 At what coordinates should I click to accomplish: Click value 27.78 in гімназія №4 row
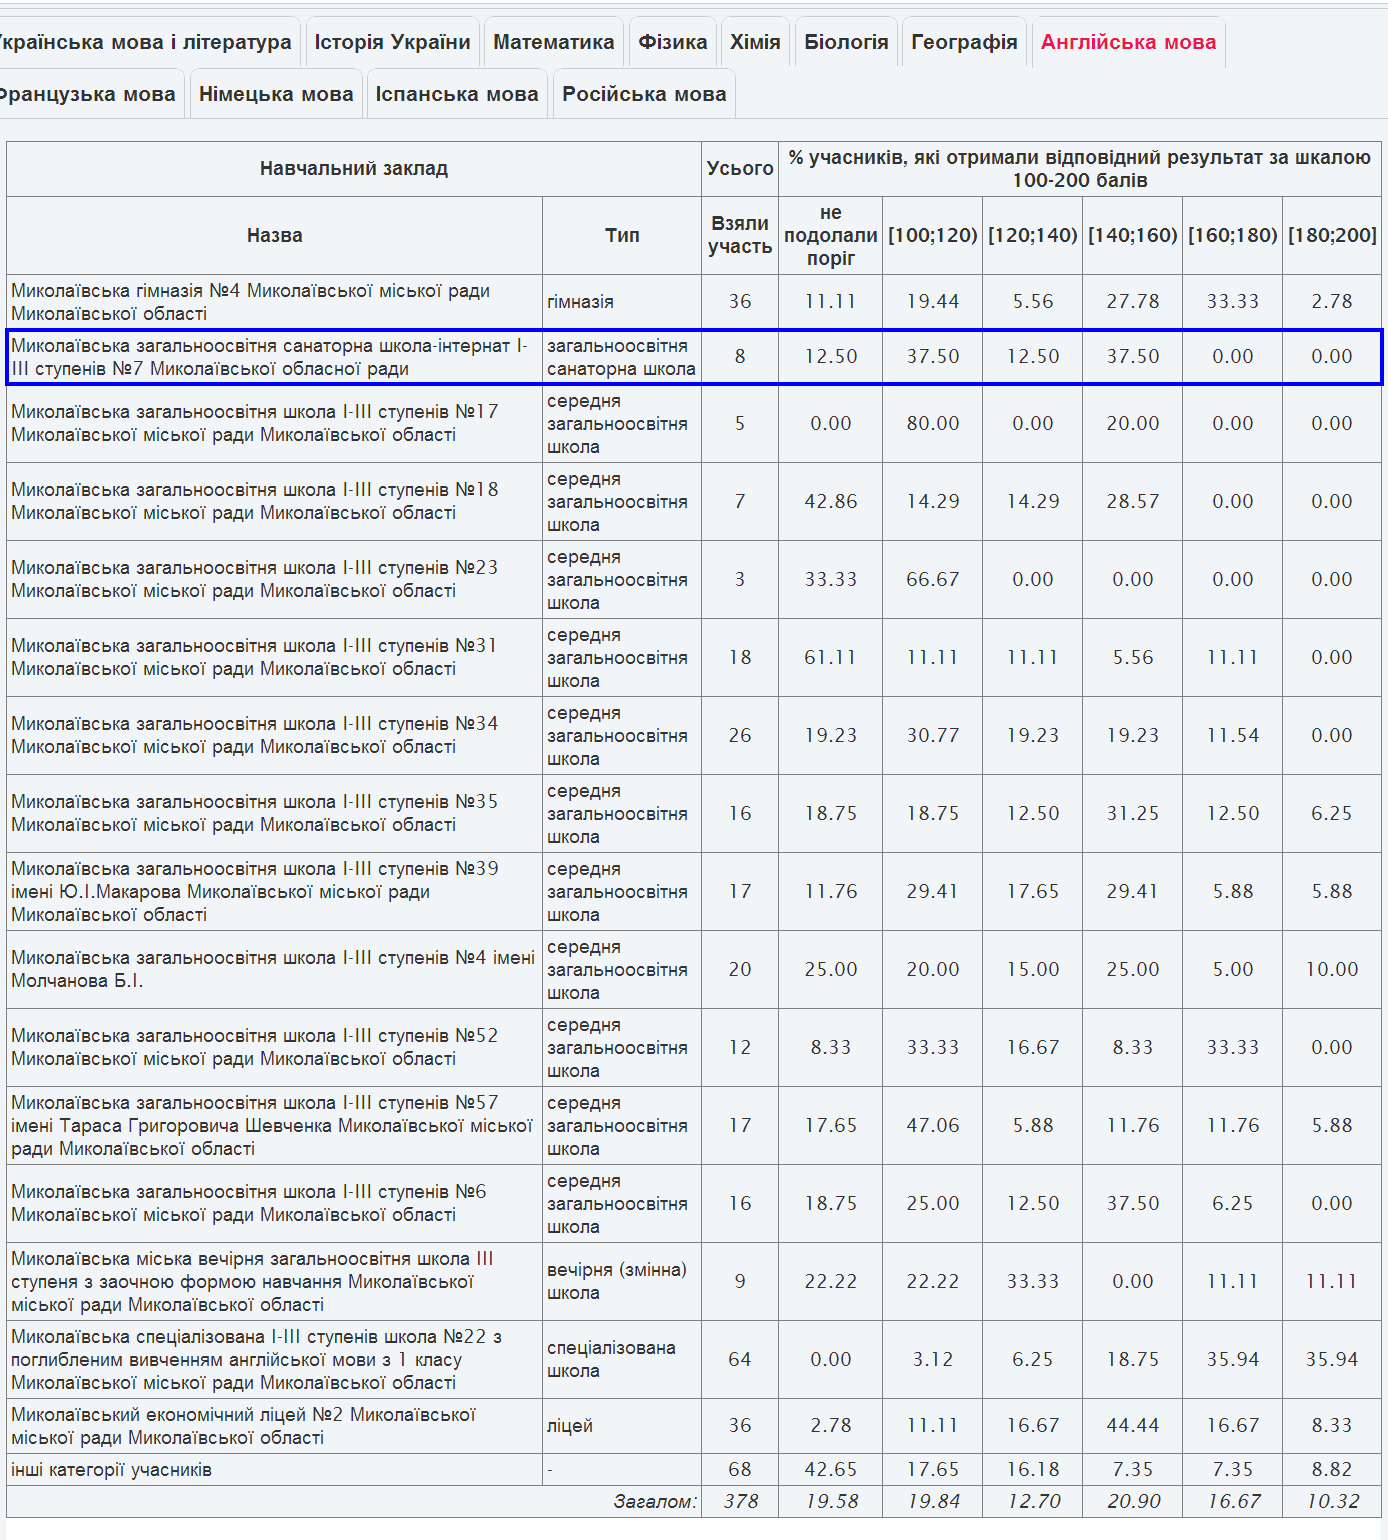1133,302
